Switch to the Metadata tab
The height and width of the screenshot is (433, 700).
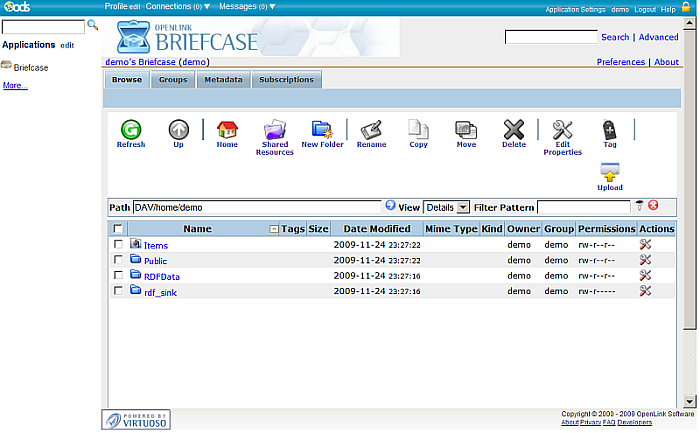(223, 80)
